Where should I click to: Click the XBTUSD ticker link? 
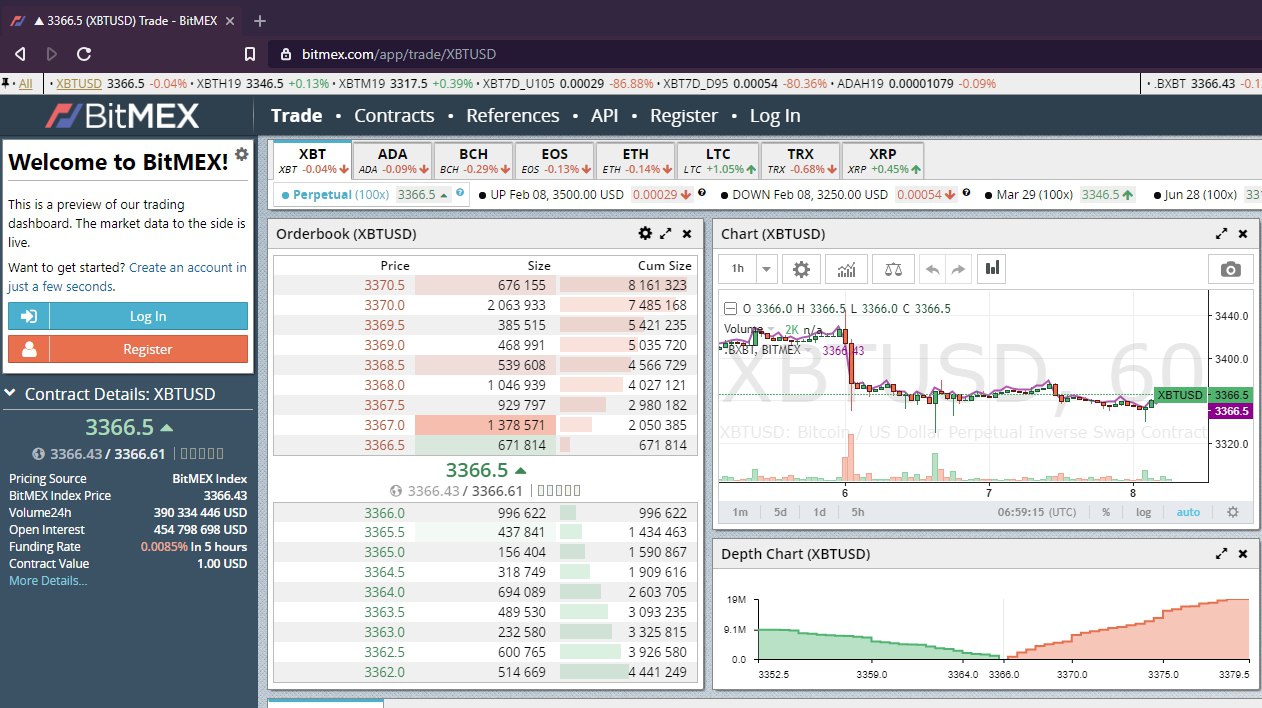point(79,83)
